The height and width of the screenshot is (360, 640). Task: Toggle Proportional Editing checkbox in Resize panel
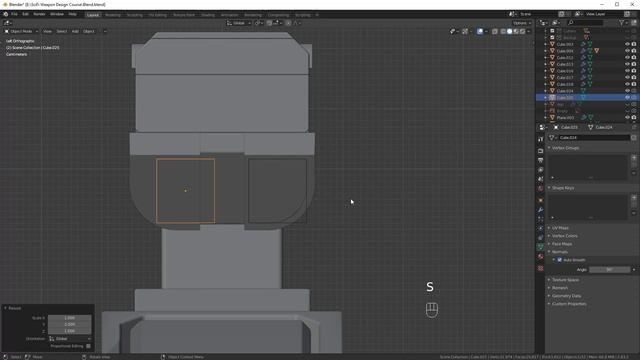(88, 346)
